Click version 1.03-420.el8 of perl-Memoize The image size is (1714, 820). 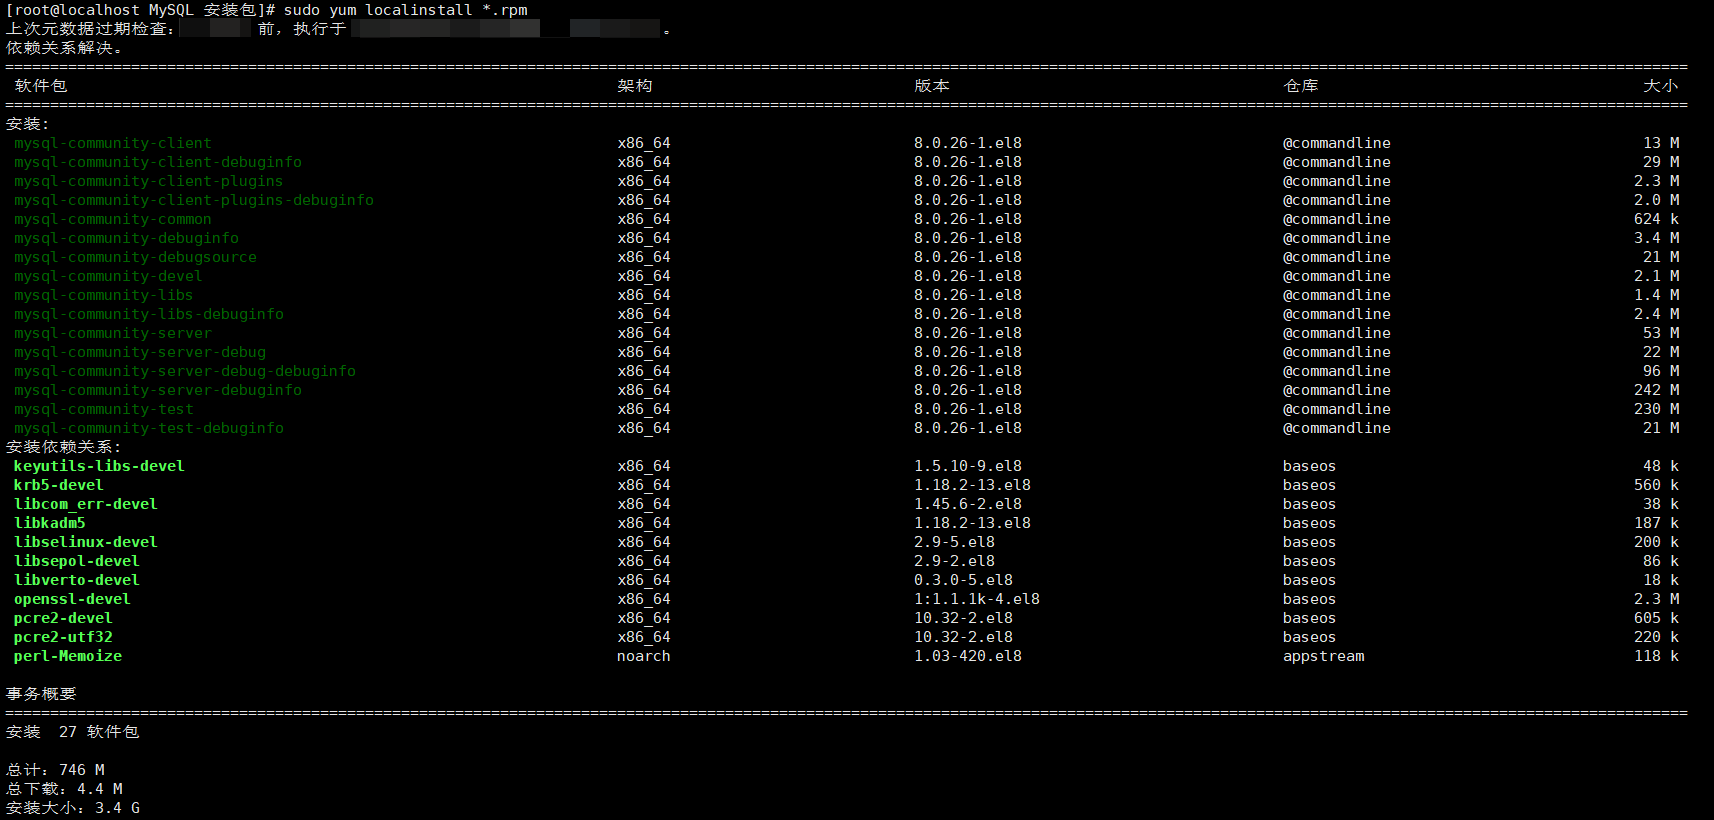[968, 656]
